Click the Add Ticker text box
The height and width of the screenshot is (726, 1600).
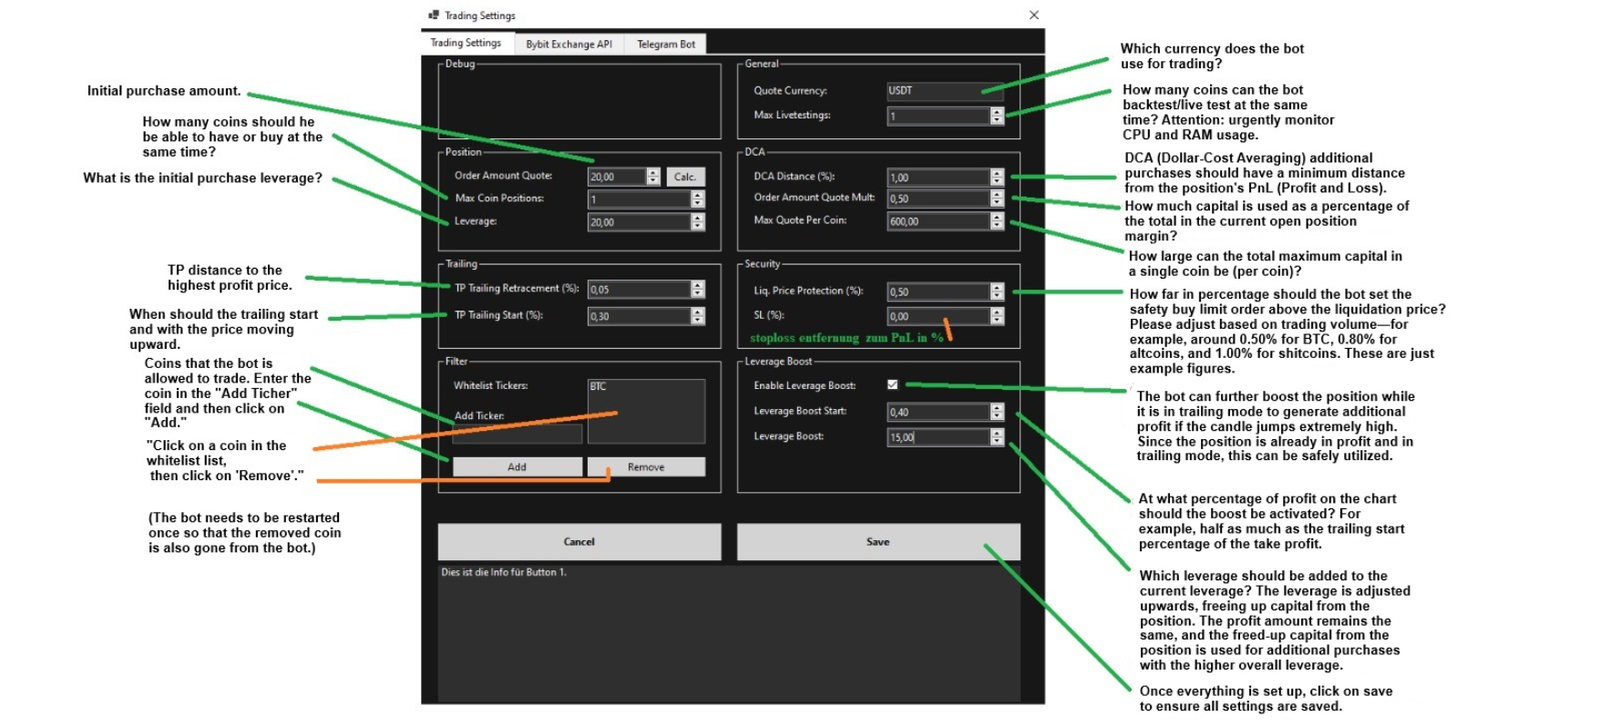517,434
